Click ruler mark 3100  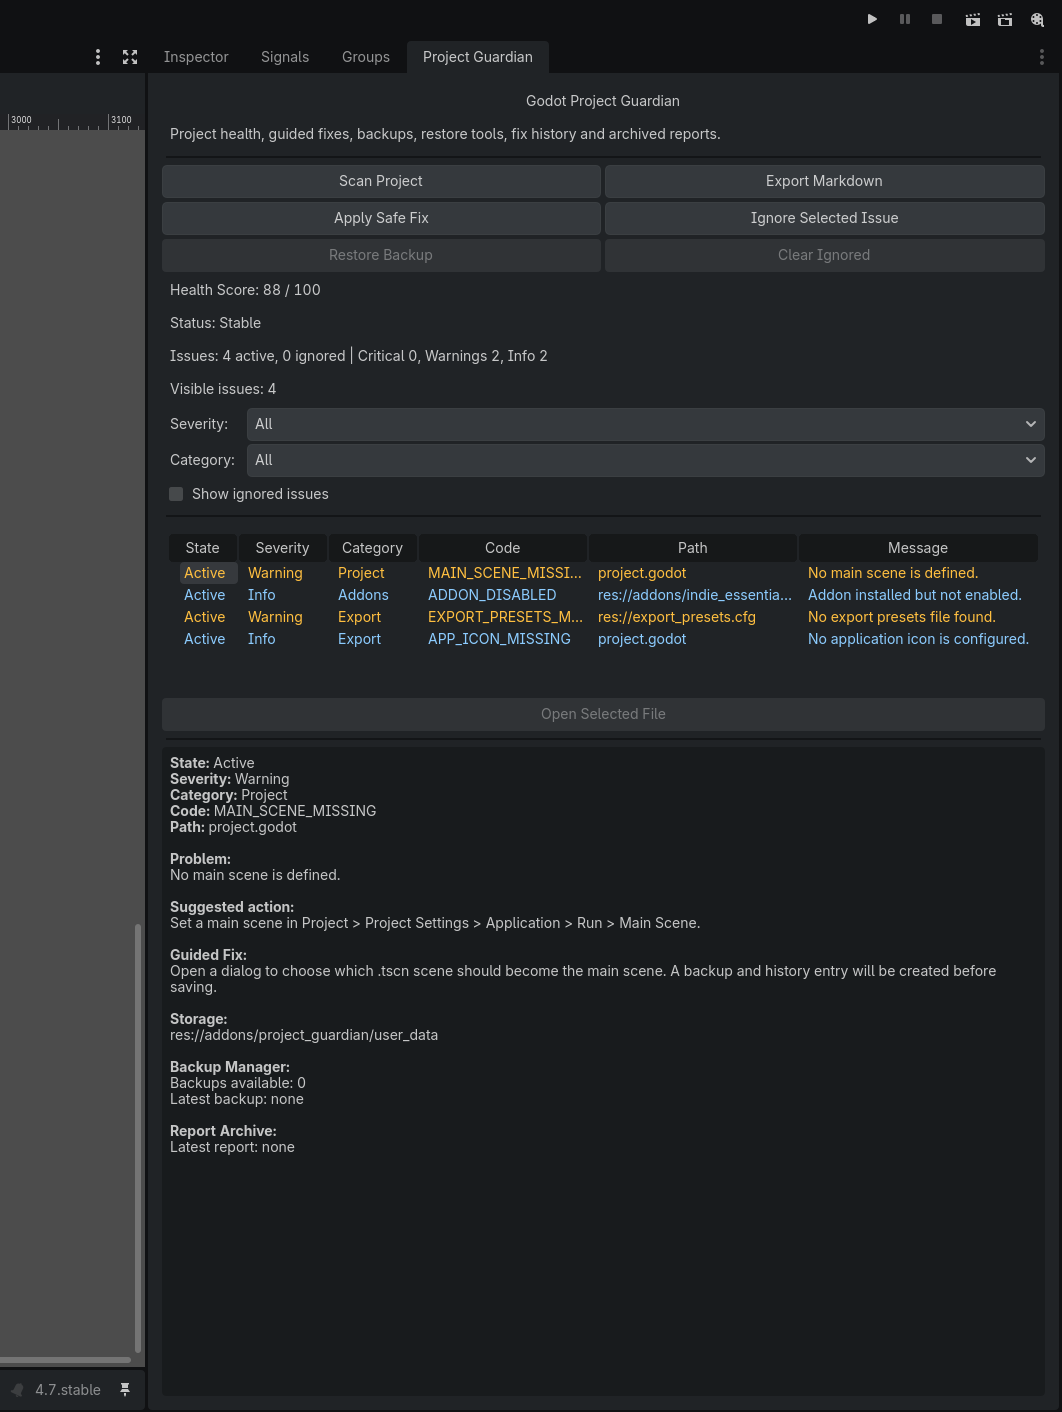coord(121,119)
